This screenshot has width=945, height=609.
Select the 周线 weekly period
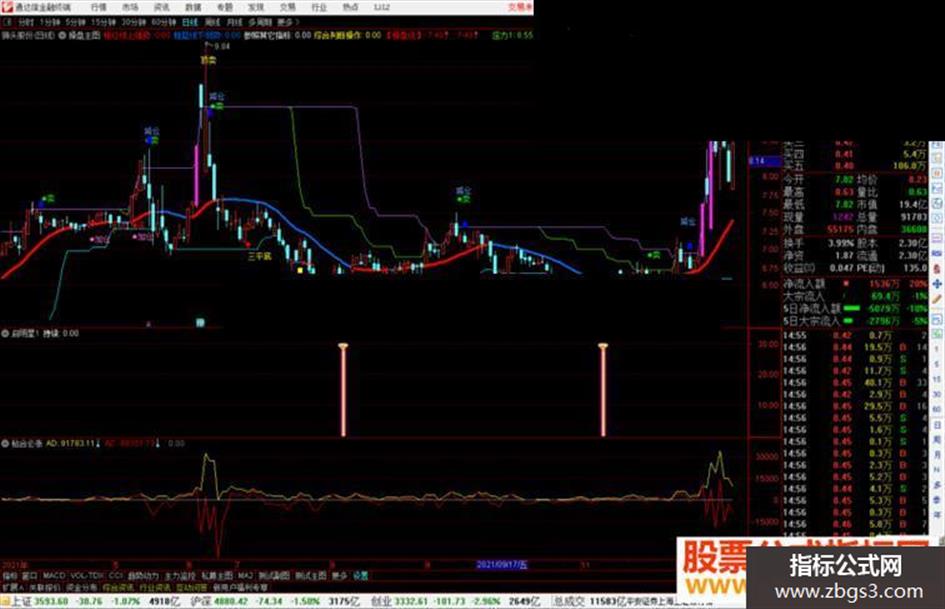(x=212, y=22)
